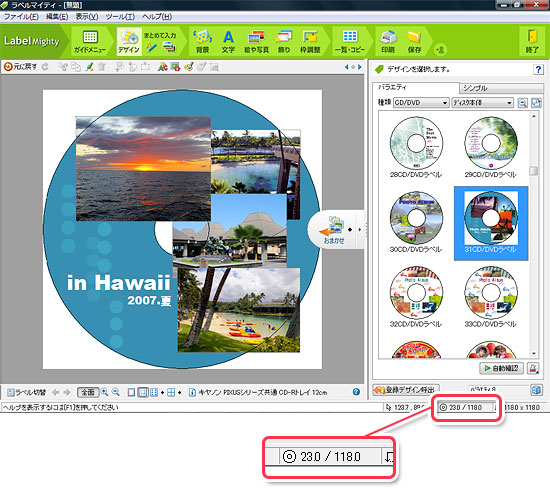Click the 保存 save folder icon
The width and height of the screenshot is (550, 488).
point(414,41)
